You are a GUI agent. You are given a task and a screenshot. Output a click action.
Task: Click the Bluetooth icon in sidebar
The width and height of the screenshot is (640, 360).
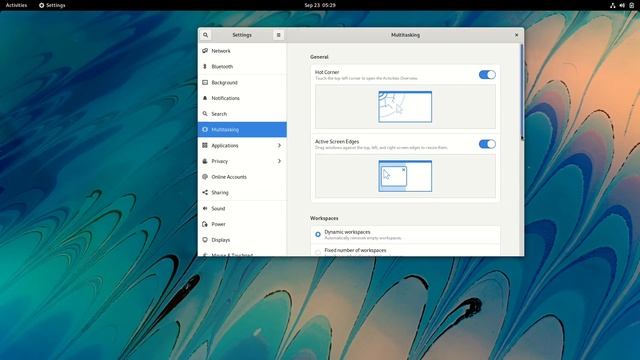(x=205, y=67)
